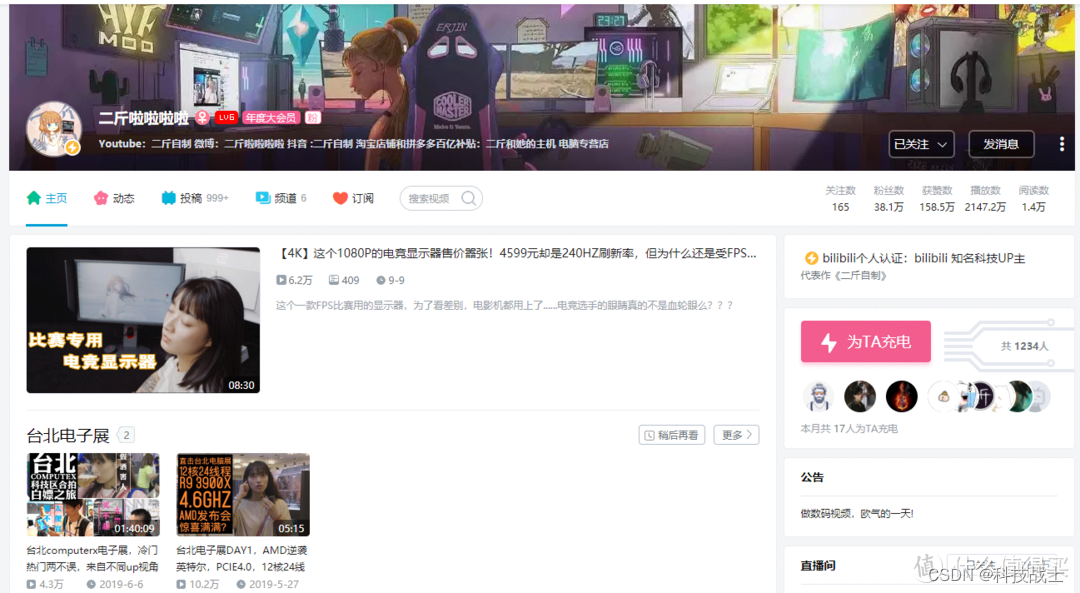This screenshot has height=593, width=1080.
Task: Click the 稍后再看 button
Action: point(672,435)
